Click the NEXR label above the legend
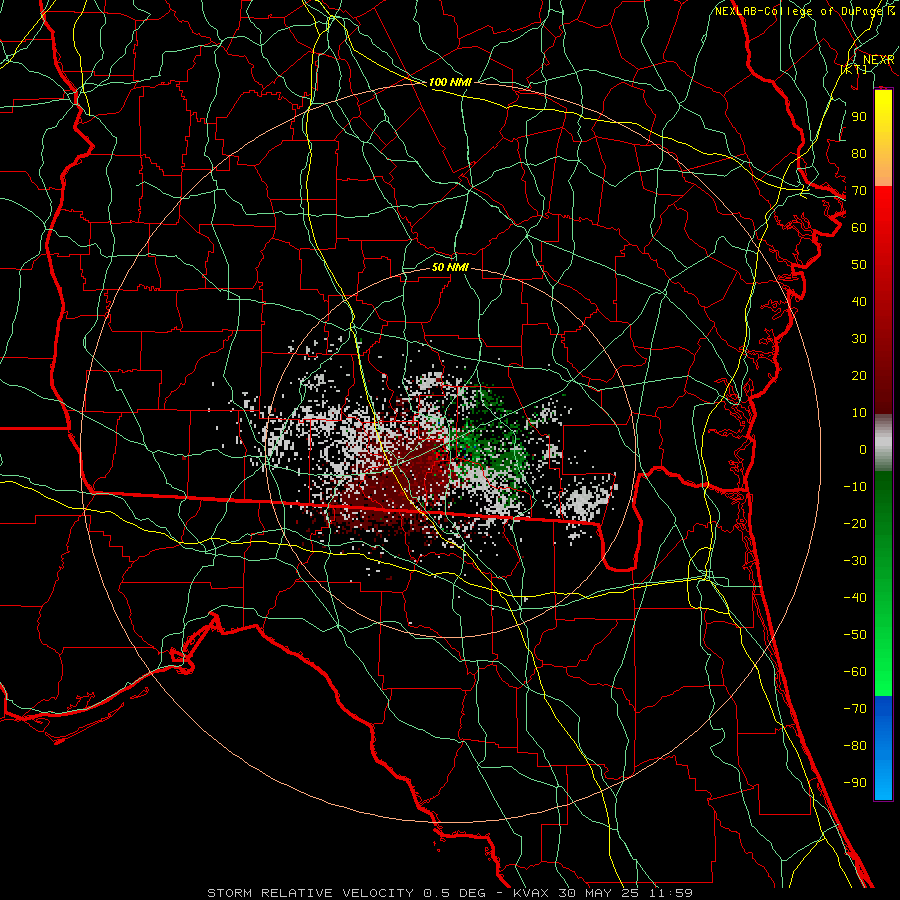The height and width of the screenshot is (900, 900). (x=878, y=60)
